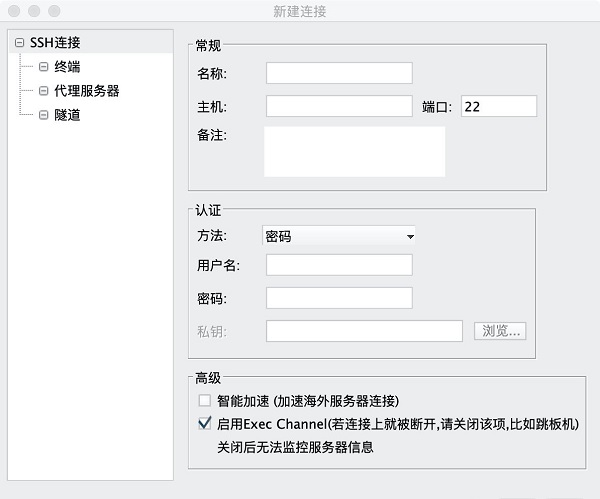Select the SSH连接 root item
Image resolution: width=600 pixels, height=499 pixels.
(x=55, y=42)
